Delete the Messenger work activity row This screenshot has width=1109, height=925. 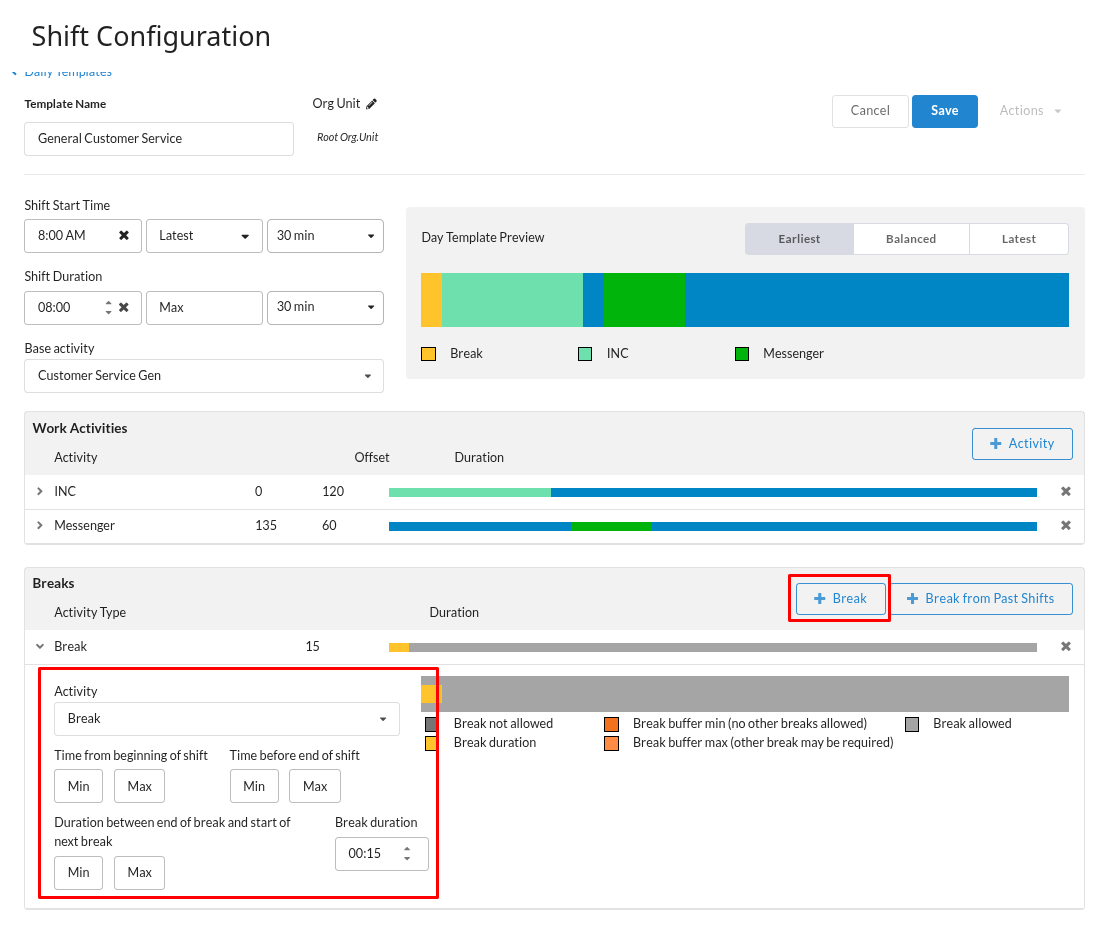tap(1065, 526)
